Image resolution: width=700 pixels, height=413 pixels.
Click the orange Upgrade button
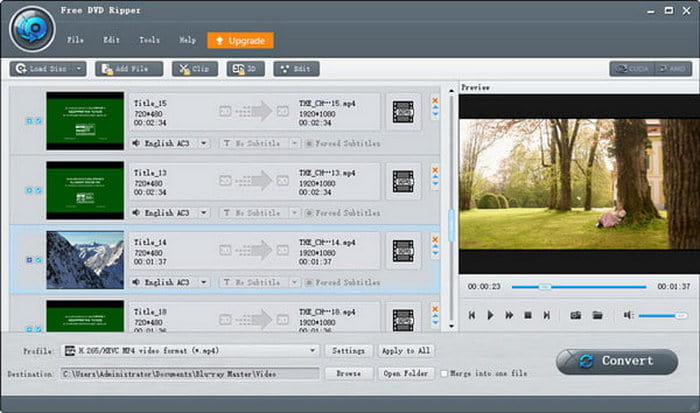tap(241, 41)
